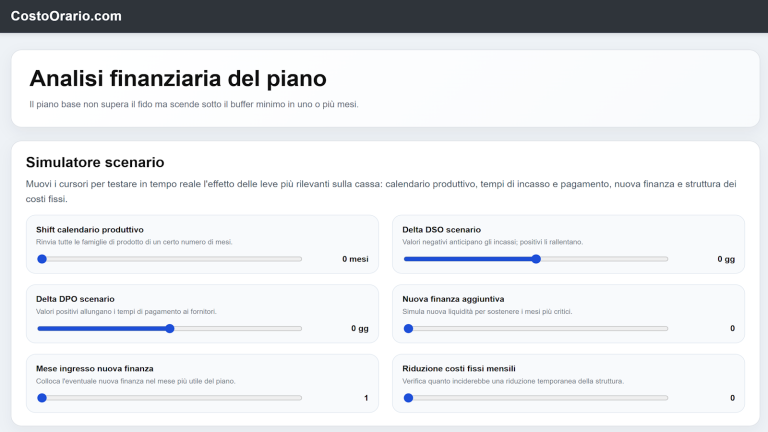This screenshot has width=768, height=432.
Task: Click the Shift calendario produttivo slider handle
Action: [x=42, y=259]
